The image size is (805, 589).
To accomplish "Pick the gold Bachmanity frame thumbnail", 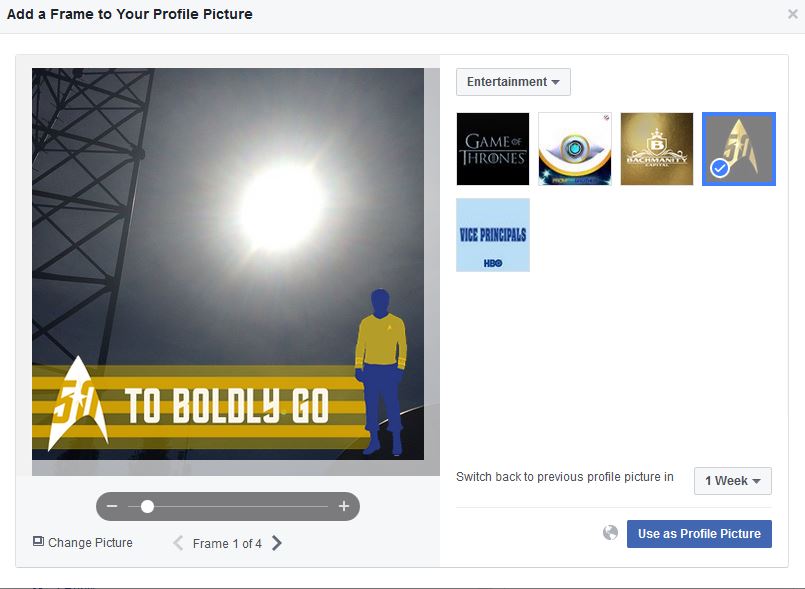I will 657,149.
